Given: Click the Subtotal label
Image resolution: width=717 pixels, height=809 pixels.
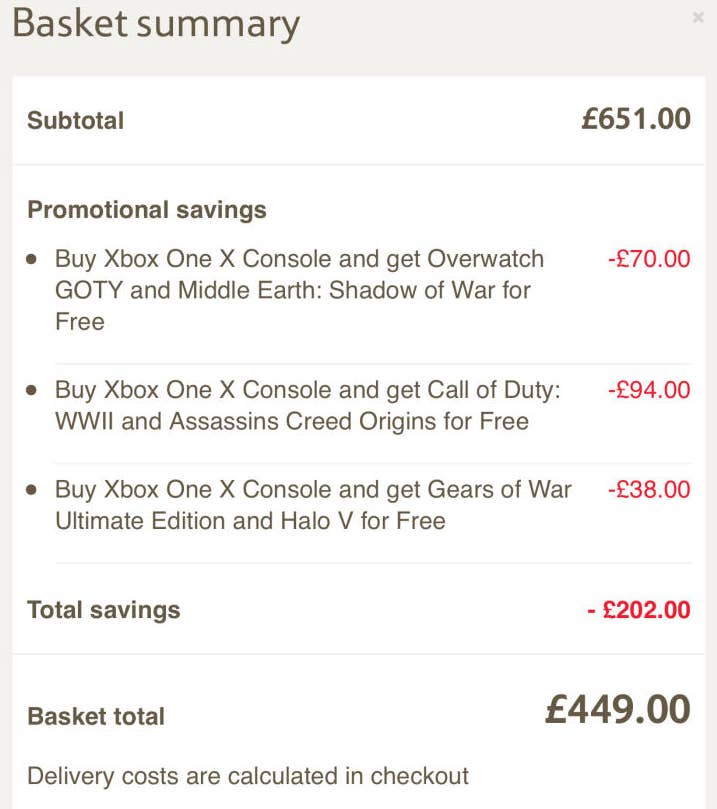Looking at the screenshot, I should tap(75, 121).
